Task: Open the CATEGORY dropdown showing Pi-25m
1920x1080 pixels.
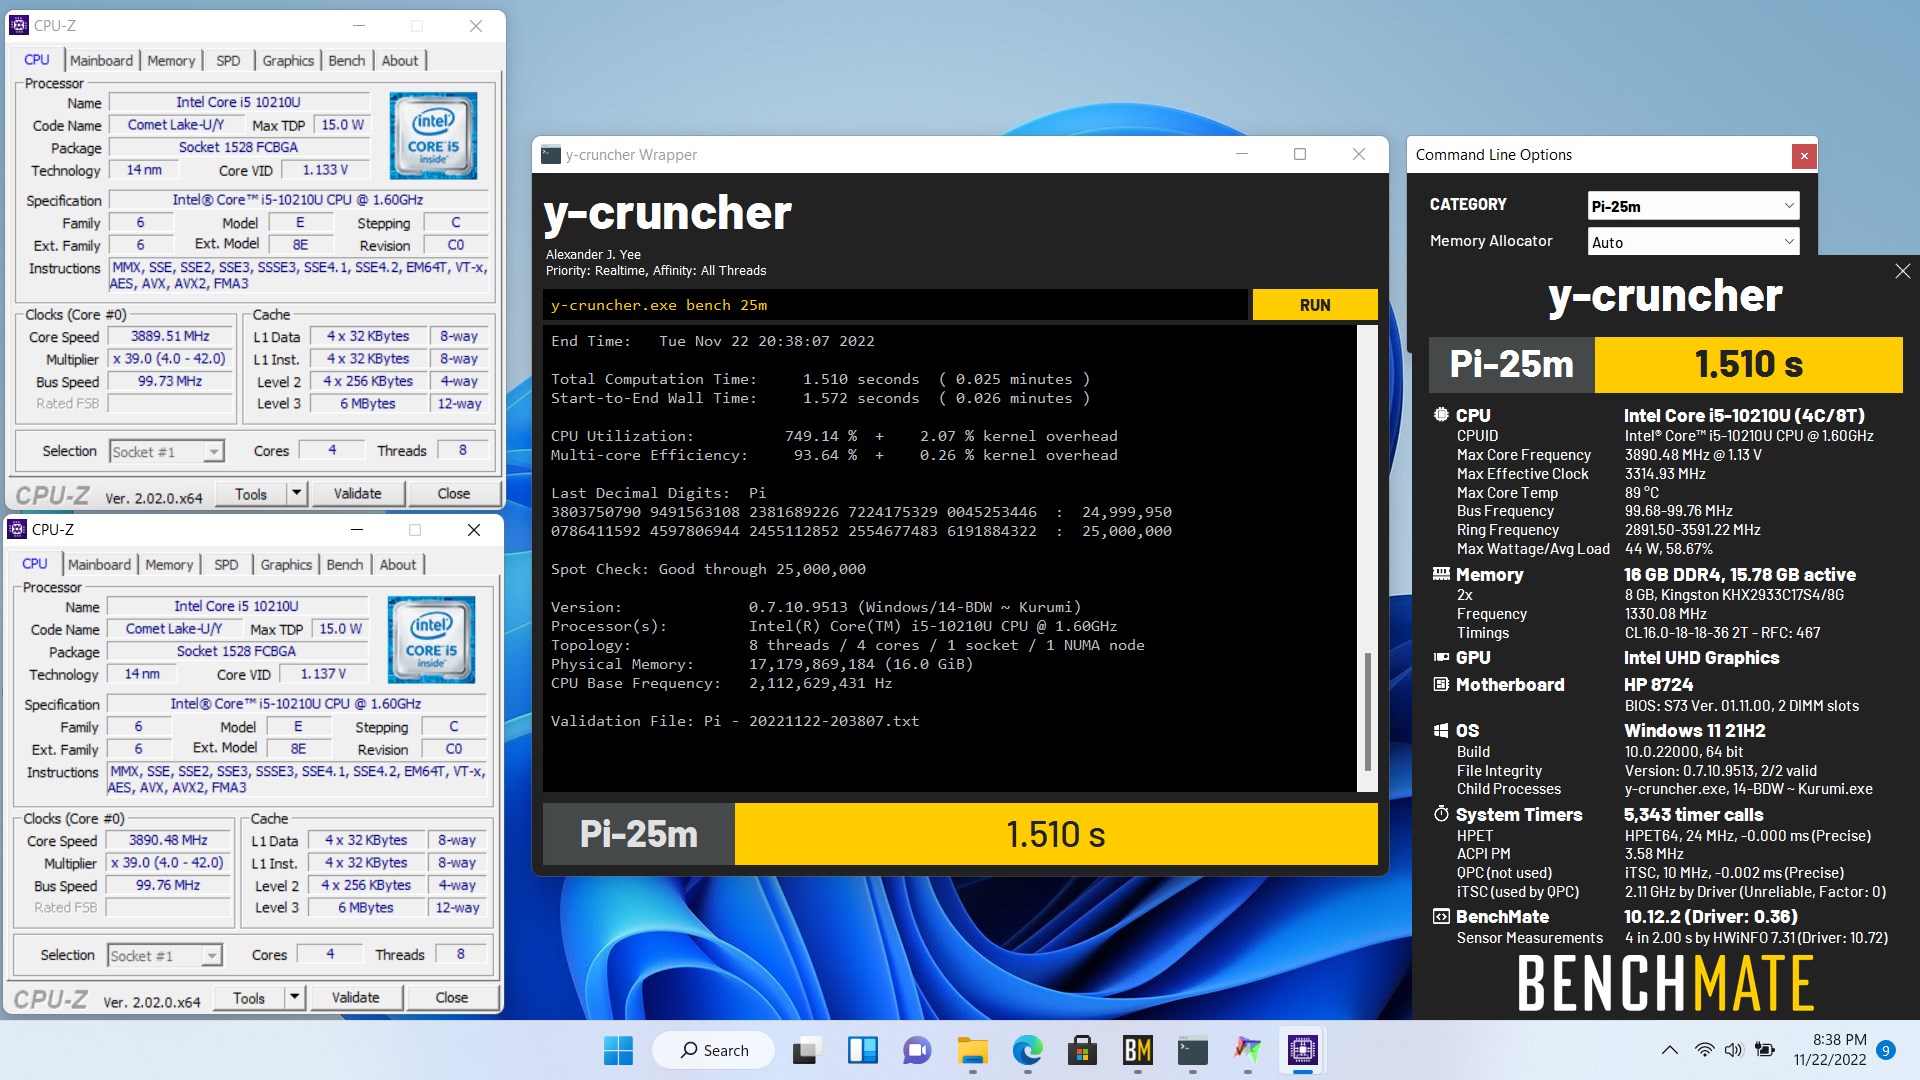Action: coord(1693,206)
